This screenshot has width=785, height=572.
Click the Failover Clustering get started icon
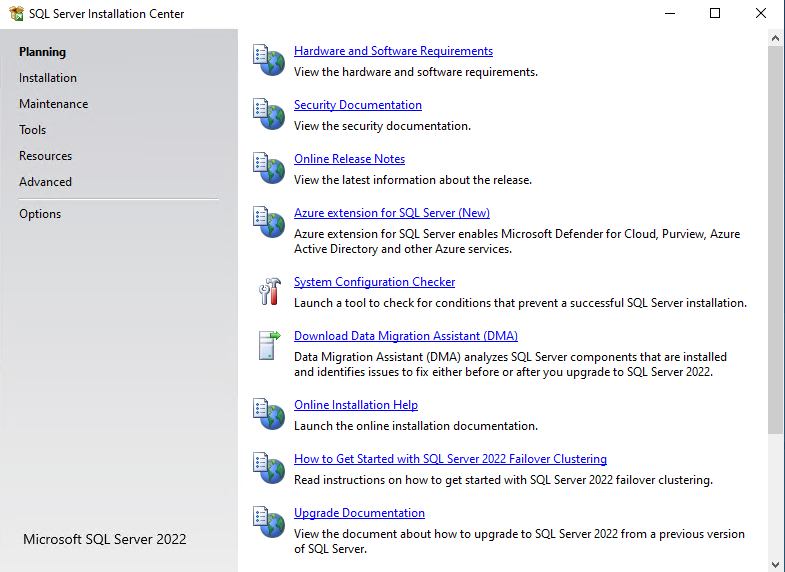(x=269, y=468)
